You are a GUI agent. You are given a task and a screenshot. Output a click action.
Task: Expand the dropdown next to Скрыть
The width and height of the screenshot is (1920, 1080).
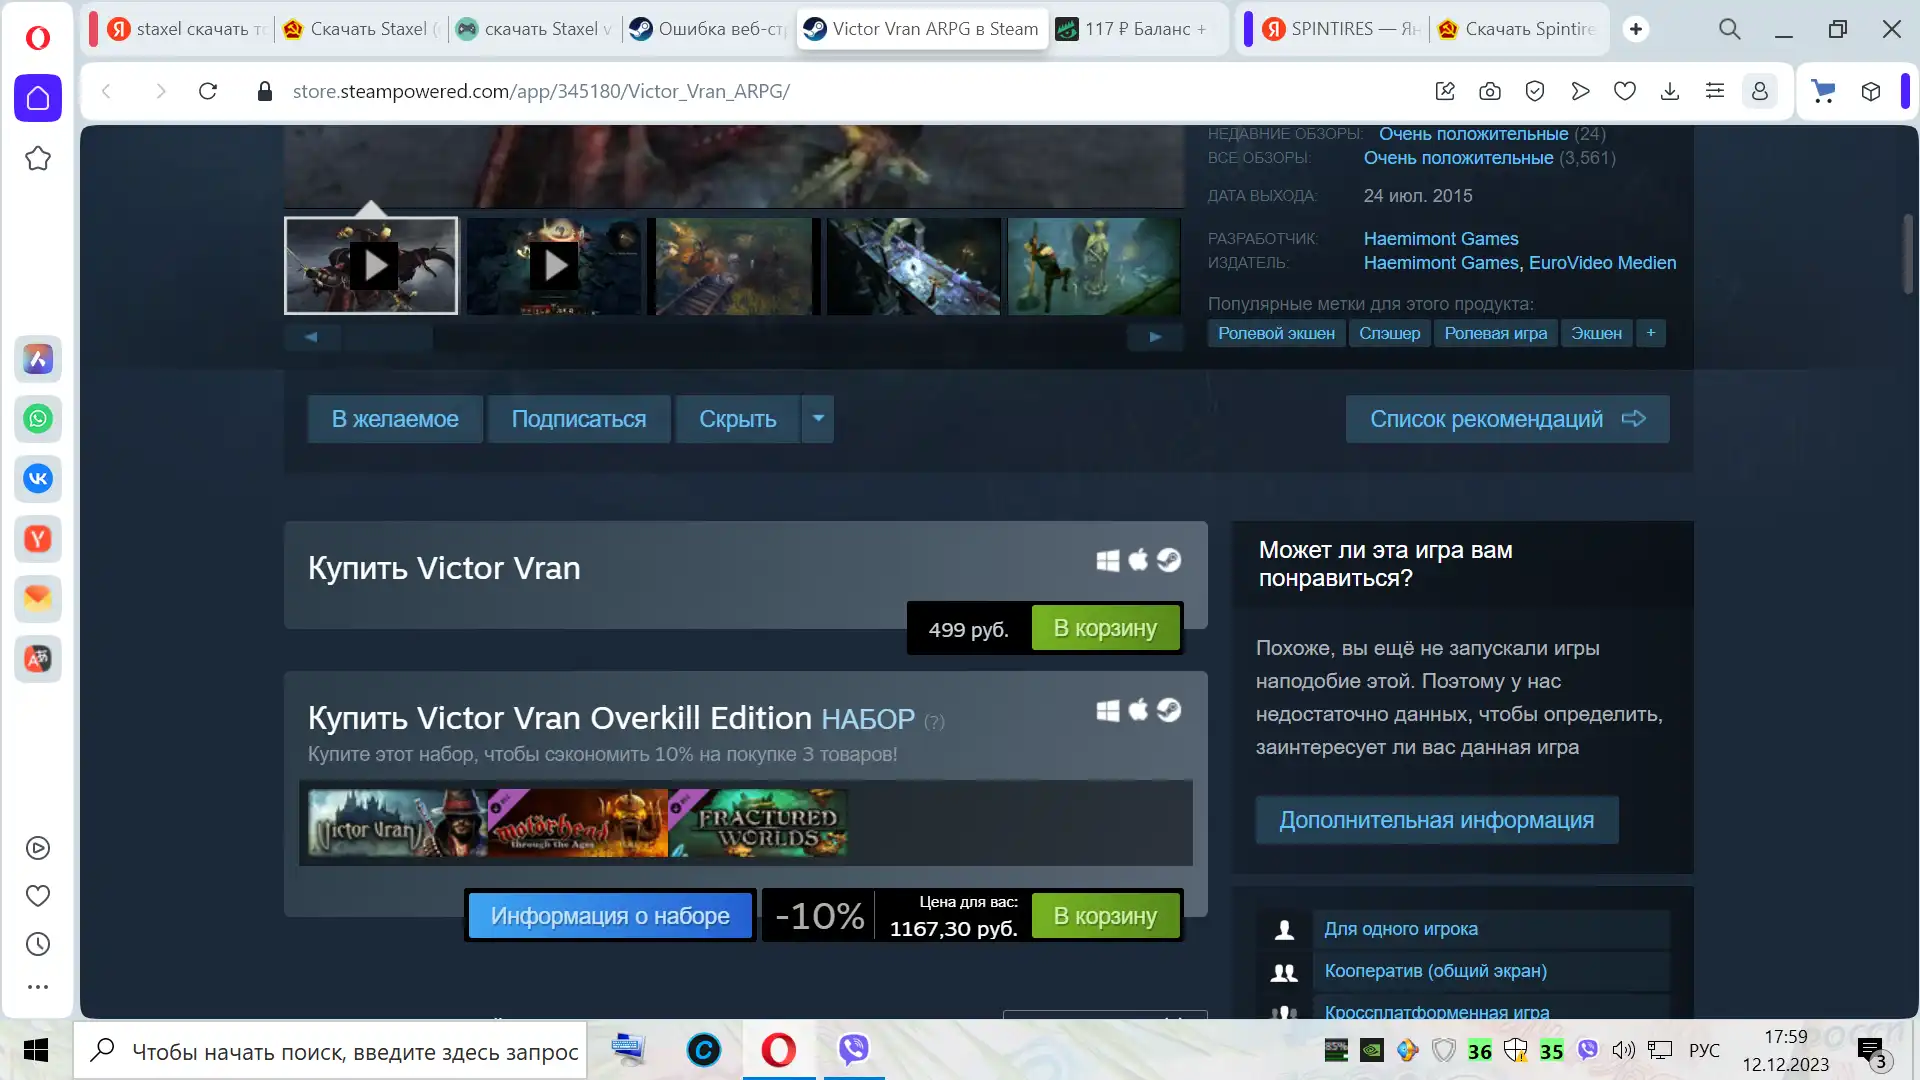pyautogui.click(x=818, y=419)
